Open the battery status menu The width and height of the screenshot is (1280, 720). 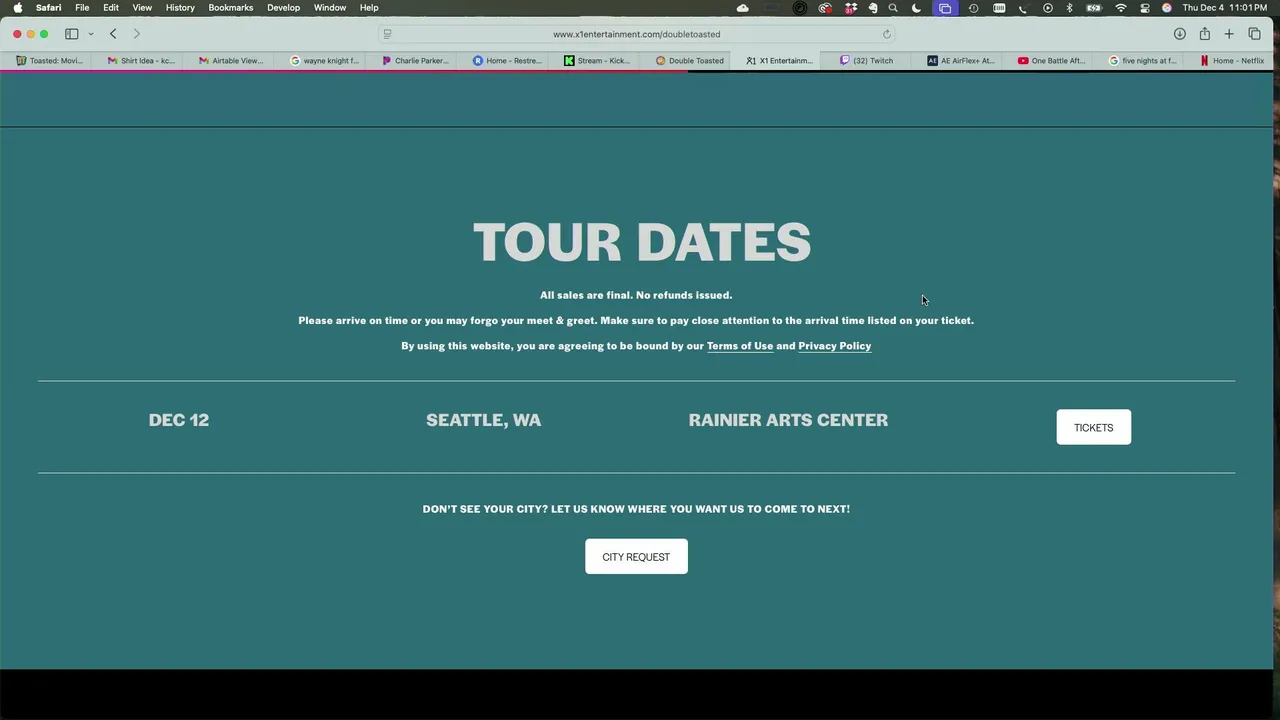click(1094, 8)
